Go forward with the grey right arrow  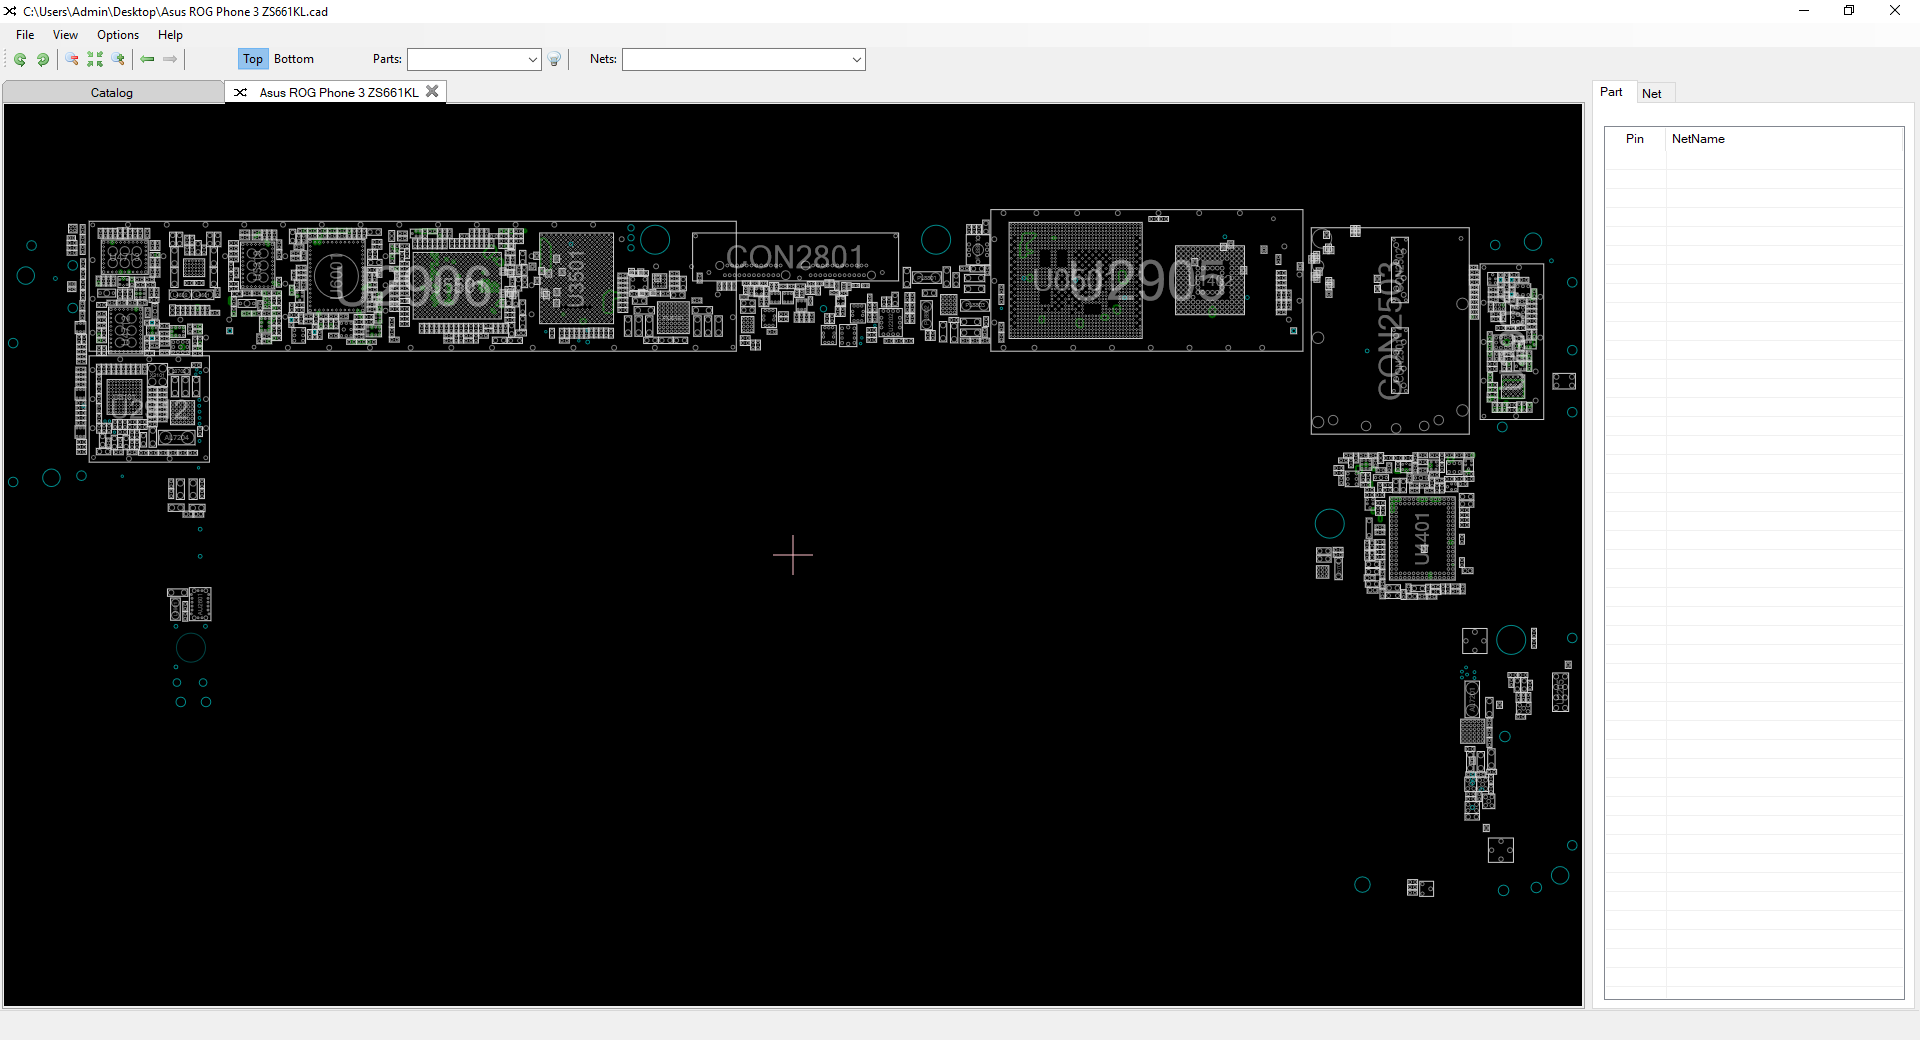pyautogui.click(x=170, y=59)
